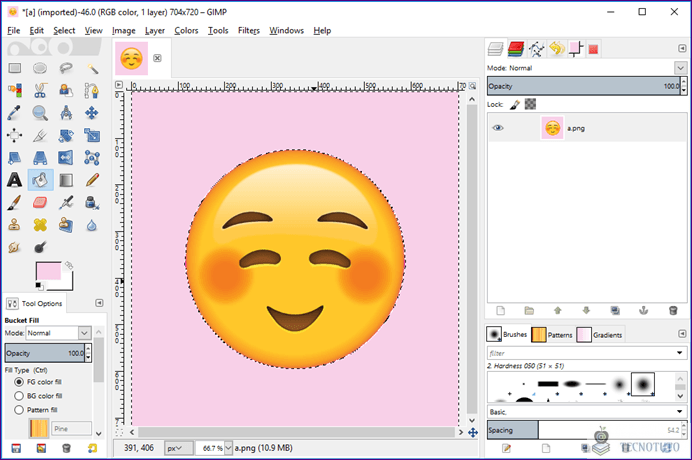
Task: Select the Text tool
Action: coord(15,180)
